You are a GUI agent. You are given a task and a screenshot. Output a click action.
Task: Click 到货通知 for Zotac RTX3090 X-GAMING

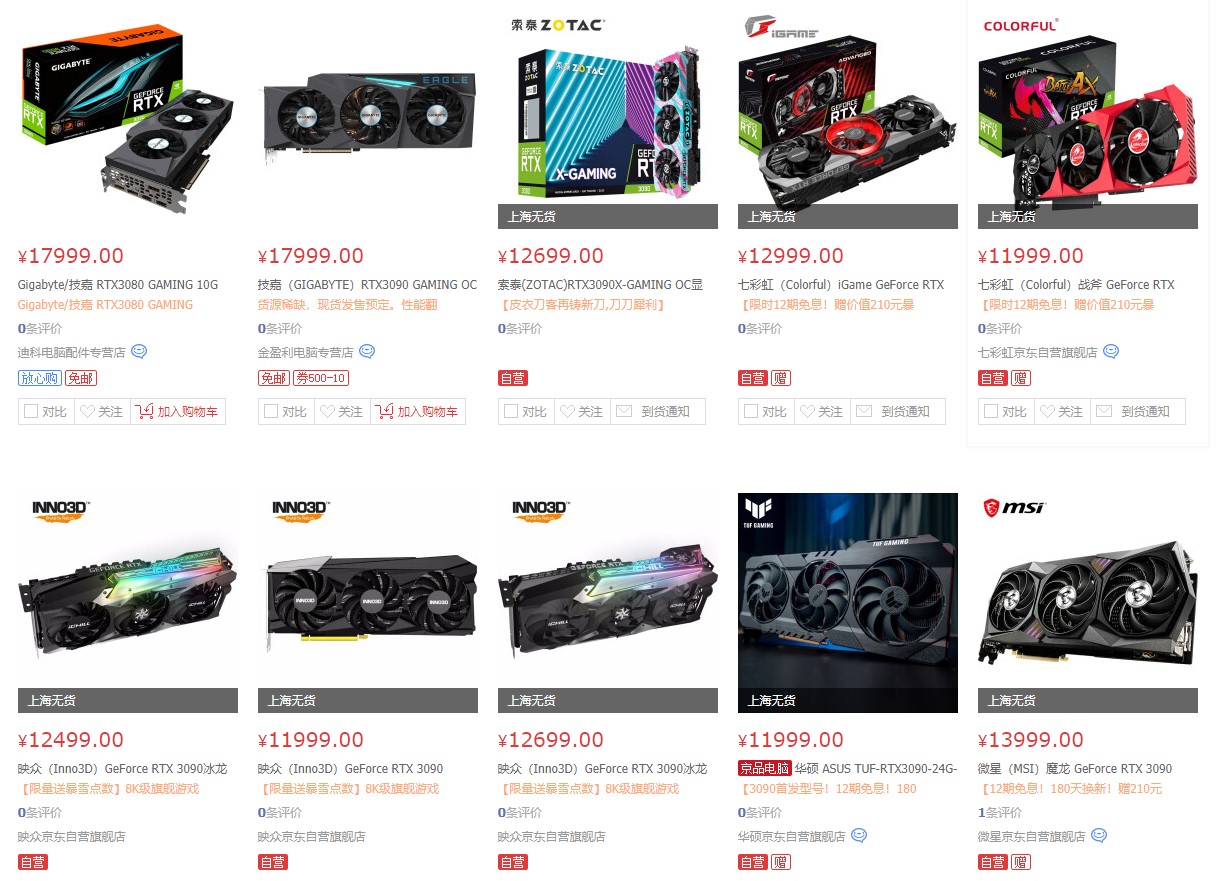(658, 412)
